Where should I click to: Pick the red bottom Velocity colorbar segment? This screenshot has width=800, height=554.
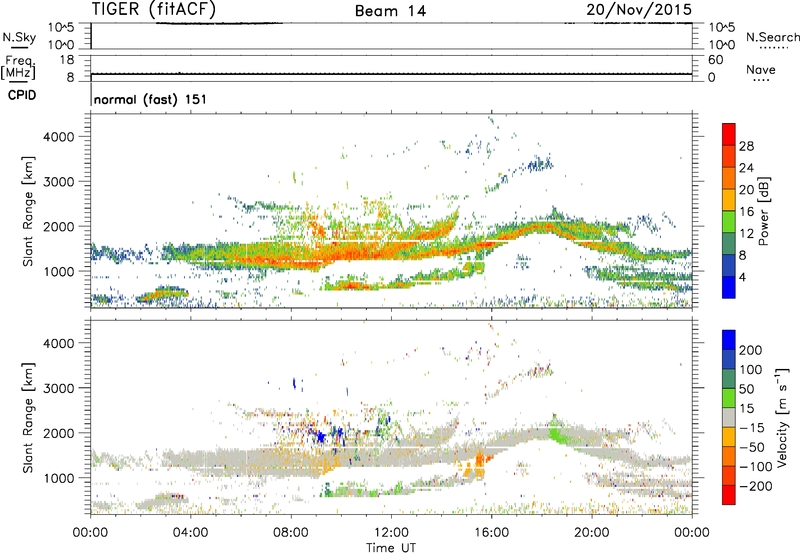(729, 495)
